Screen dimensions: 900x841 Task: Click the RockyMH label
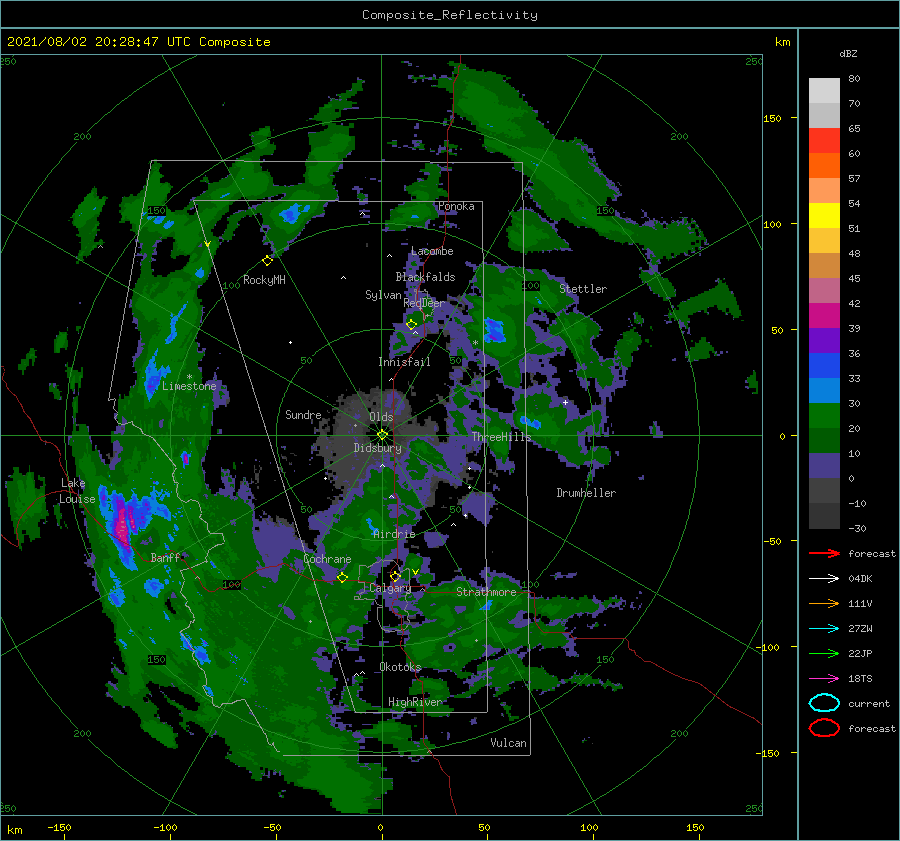pos(264,280)
